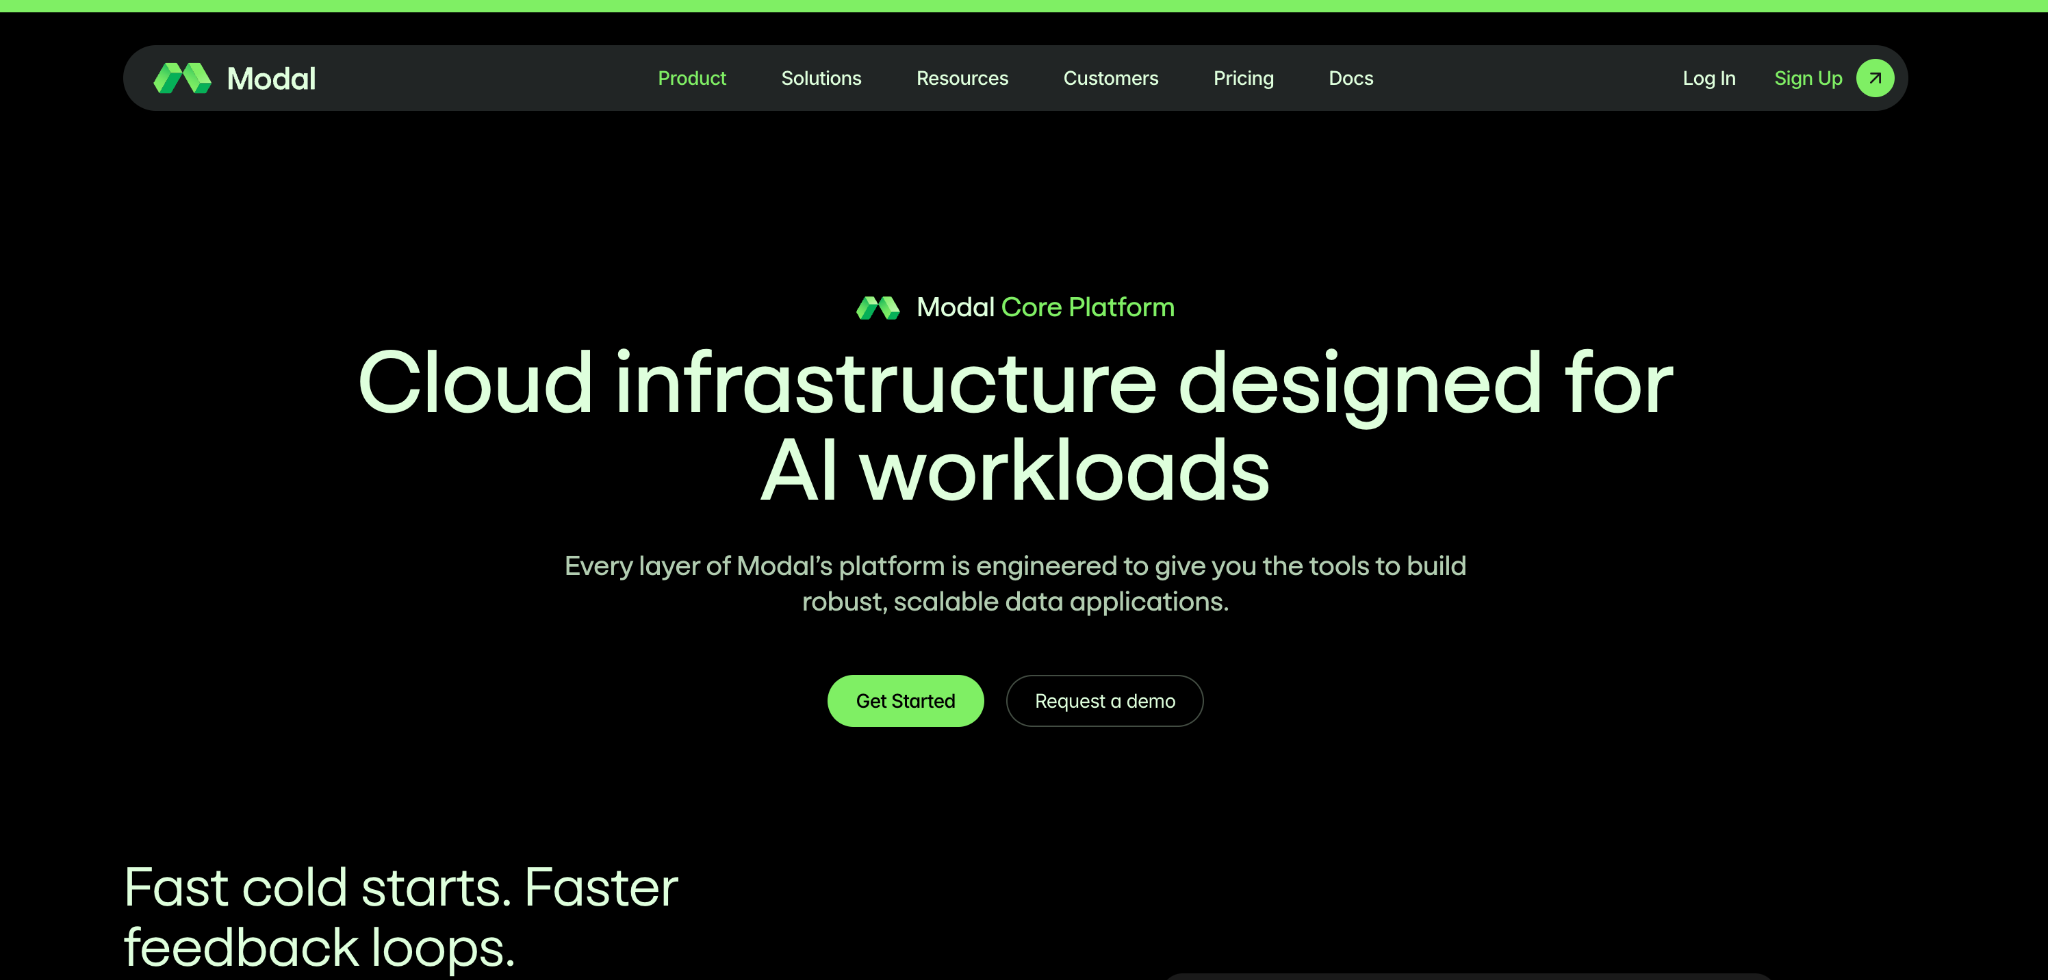Open the Resources menu

(x=962, y=78)
